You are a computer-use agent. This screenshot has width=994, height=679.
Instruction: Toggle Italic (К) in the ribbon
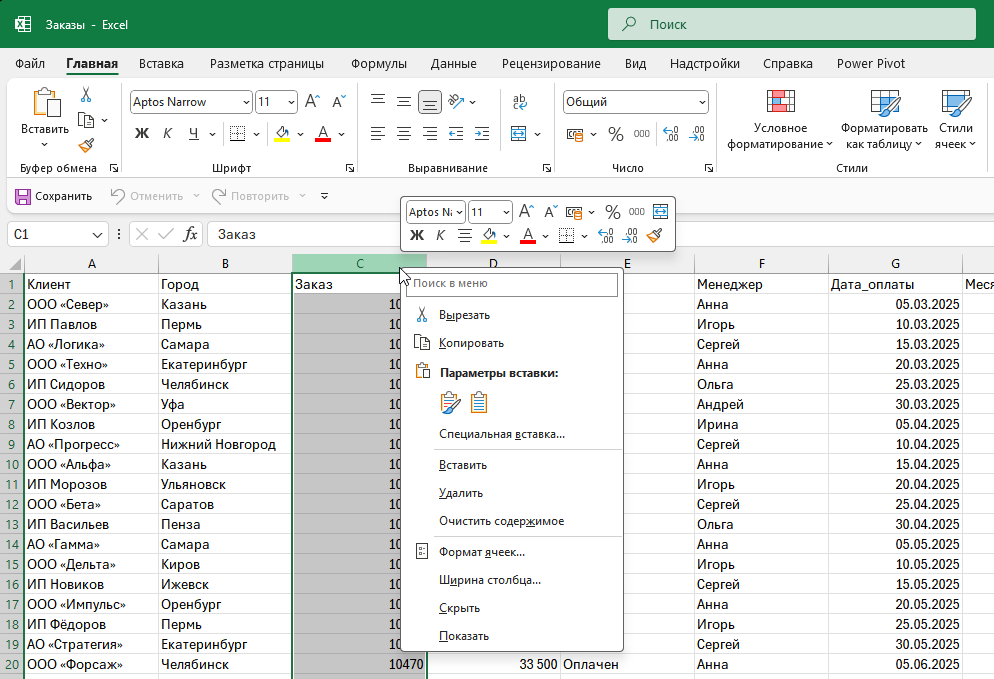click(167, 134)
